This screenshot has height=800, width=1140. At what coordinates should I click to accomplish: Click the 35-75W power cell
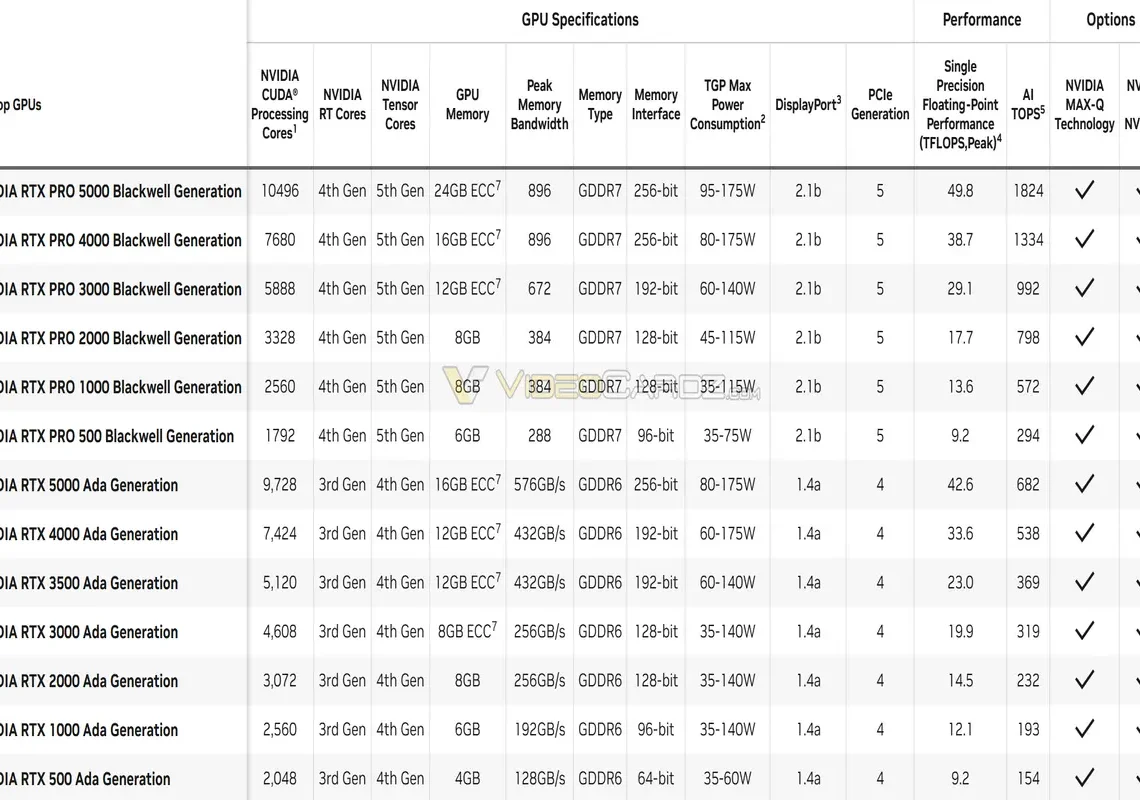[x=727, y=436]
